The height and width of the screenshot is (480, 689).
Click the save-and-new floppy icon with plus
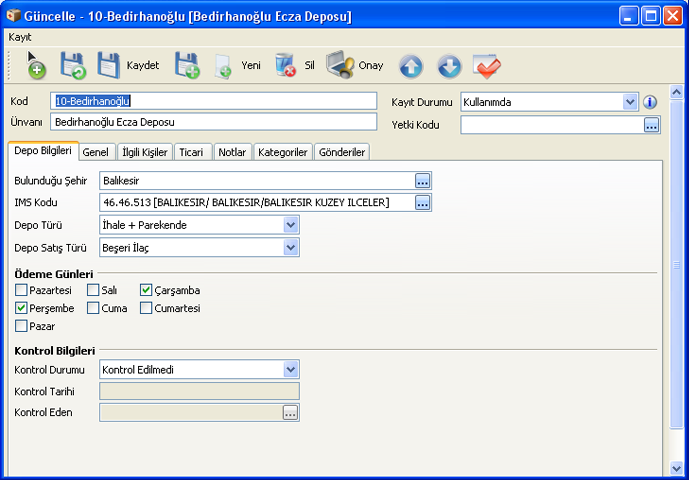point(187,65)
